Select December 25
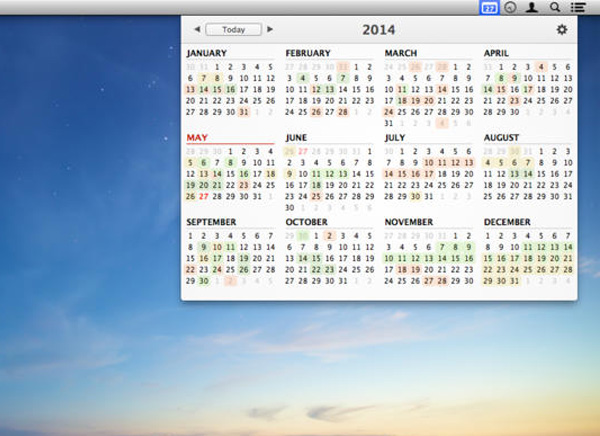The height and width of the screenshot is (436, 600). point(528,269)
